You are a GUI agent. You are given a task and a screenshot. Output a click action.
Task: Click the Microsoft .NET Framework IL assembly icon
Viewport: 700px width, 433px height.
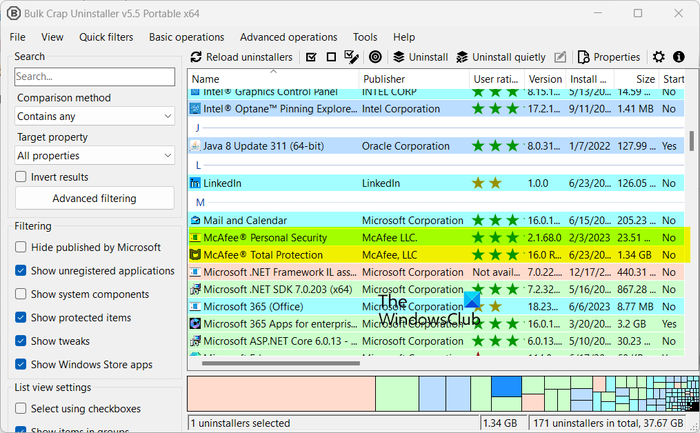pos(195,272)
